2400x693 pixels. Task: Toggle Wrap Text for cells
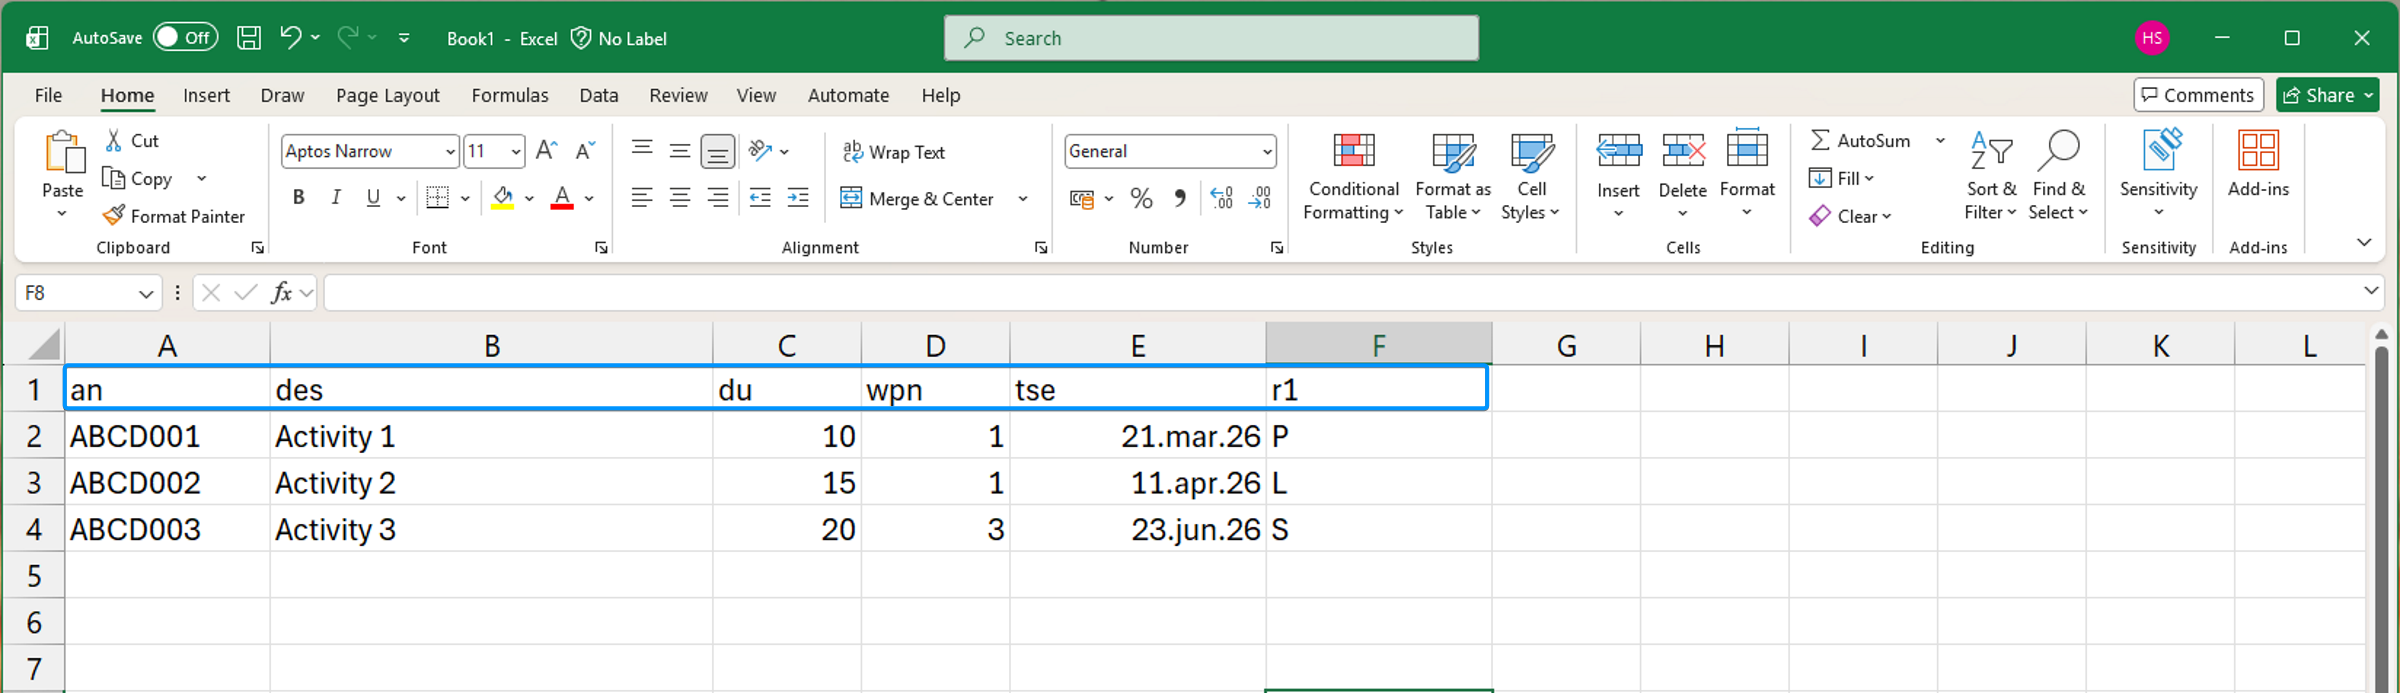tap(893, 152)
